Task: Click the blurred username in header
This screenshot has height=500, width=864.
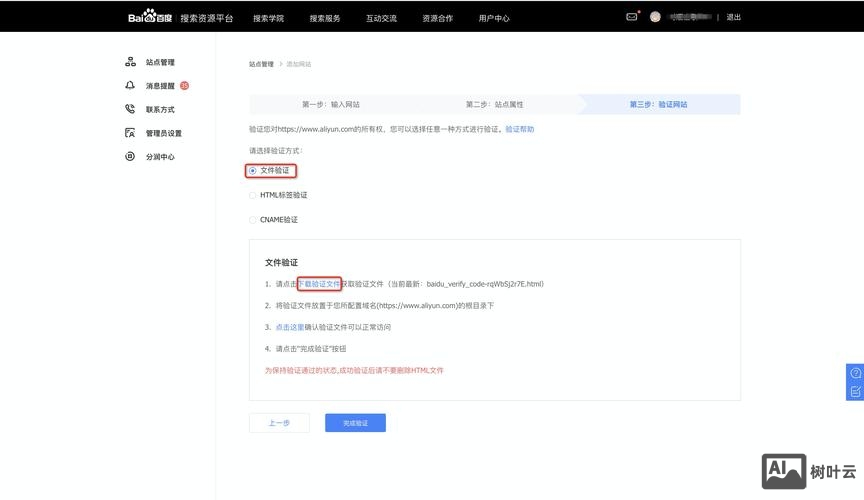Action: 689,17
